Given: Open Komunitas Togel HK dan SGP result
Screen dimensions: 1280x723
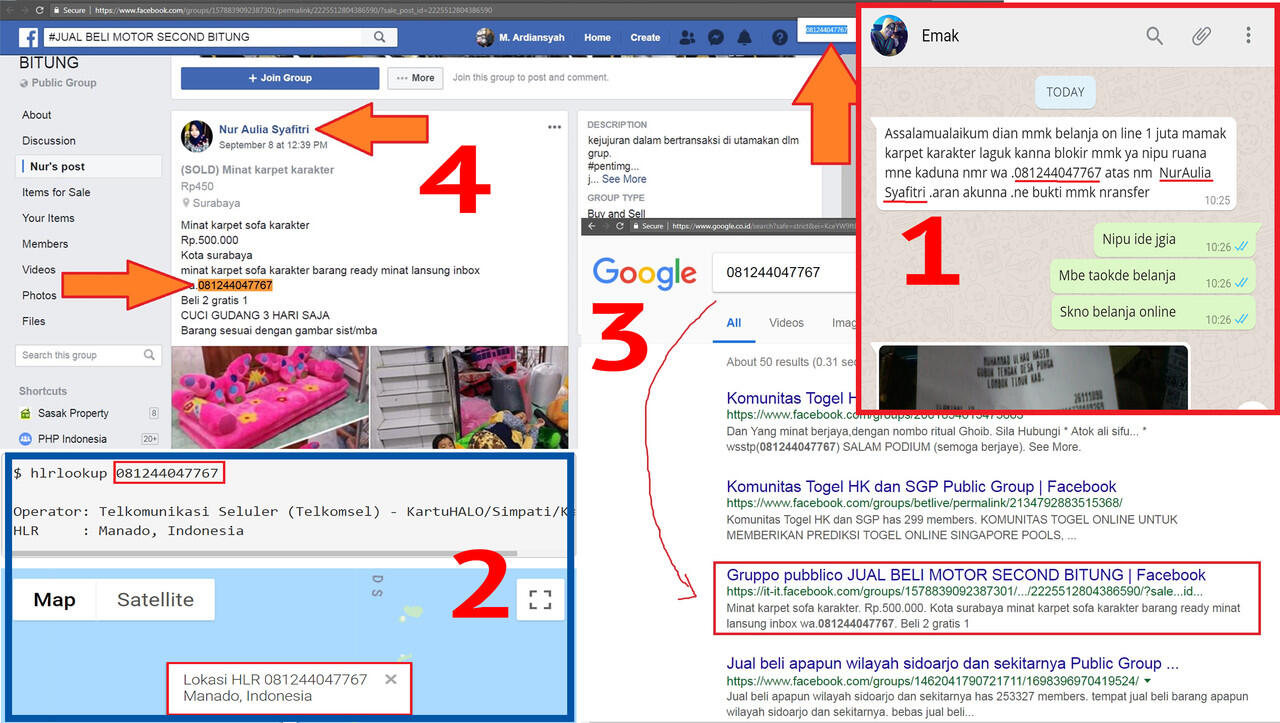Looking at the screenshot, I should [x=921, y=486].
